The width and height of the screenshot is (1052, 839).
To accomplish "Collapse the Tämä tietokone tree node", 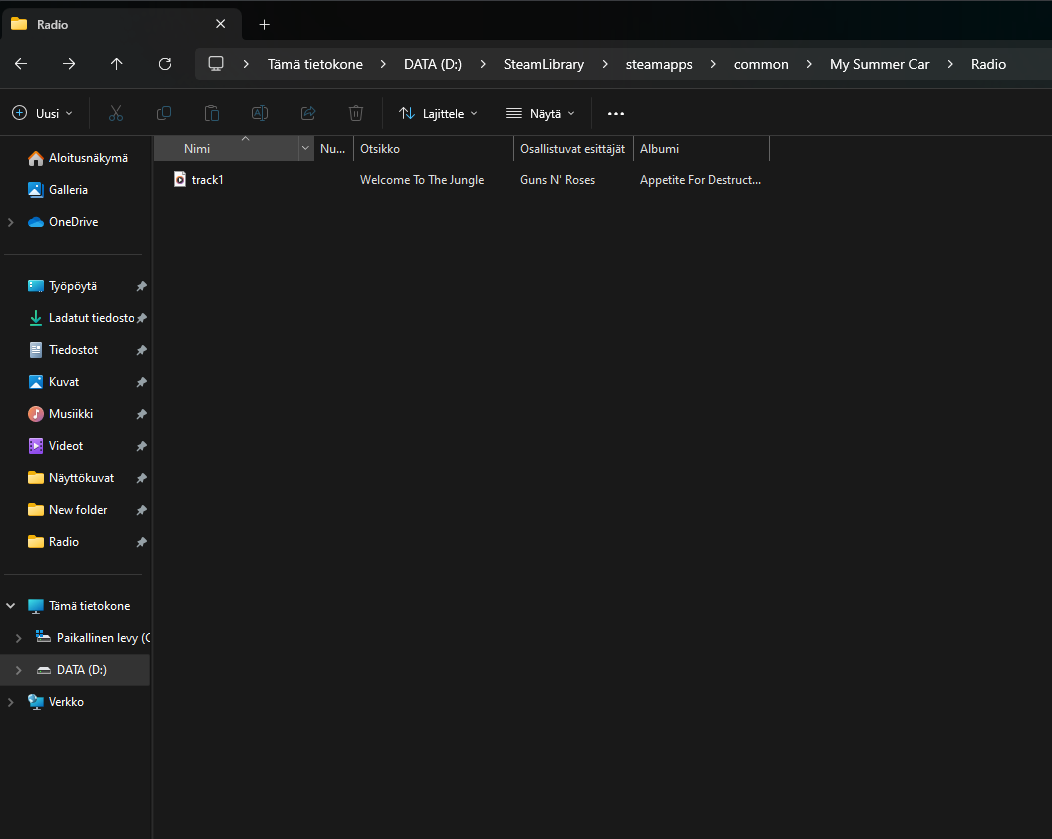I will click(11, 606).
